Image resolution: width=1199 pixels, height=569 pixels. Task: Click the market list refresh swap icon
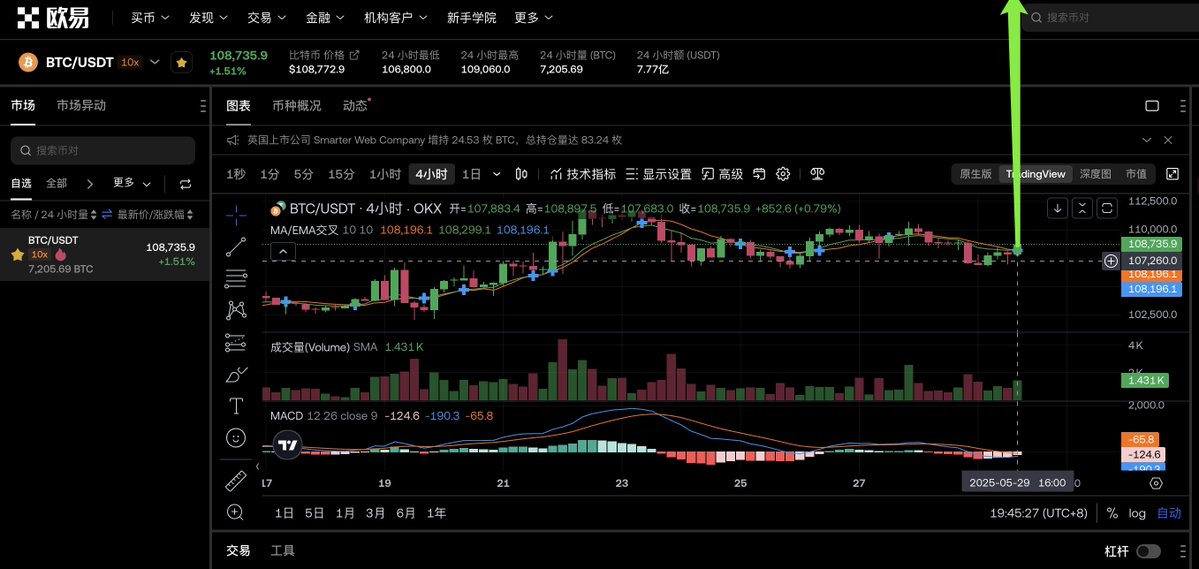point(185,184)
